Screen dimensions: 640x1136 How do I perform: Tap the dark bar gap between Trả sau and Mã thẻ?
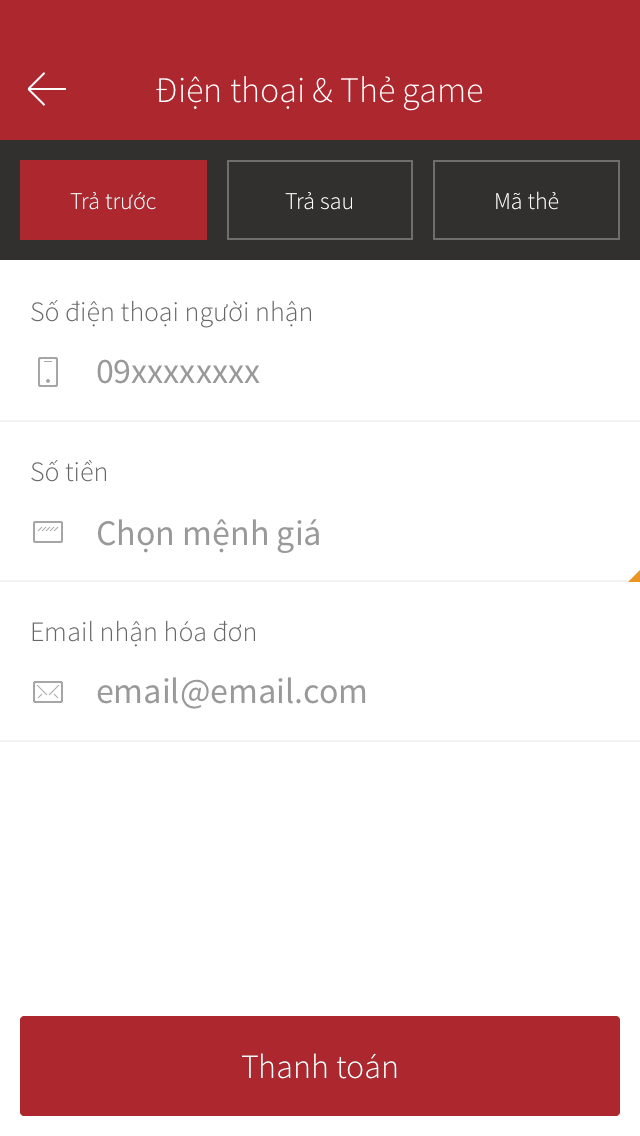tap(423, 200)
